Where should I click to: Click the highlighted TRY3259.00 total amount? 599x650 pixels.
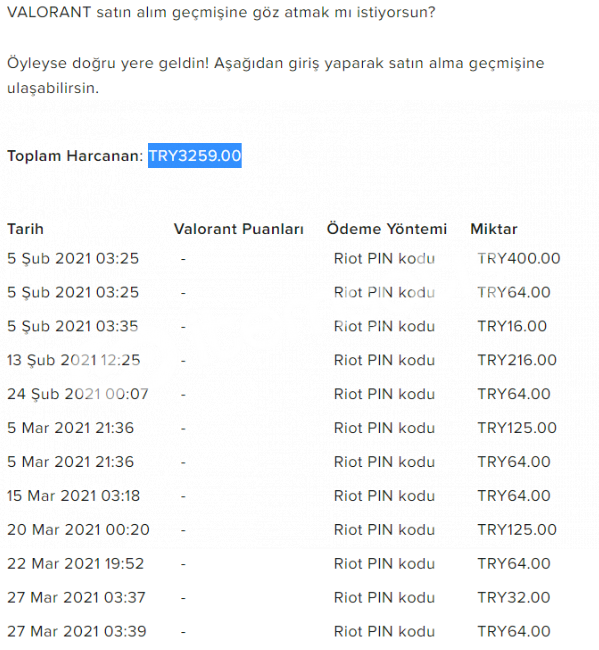point(195,155)
